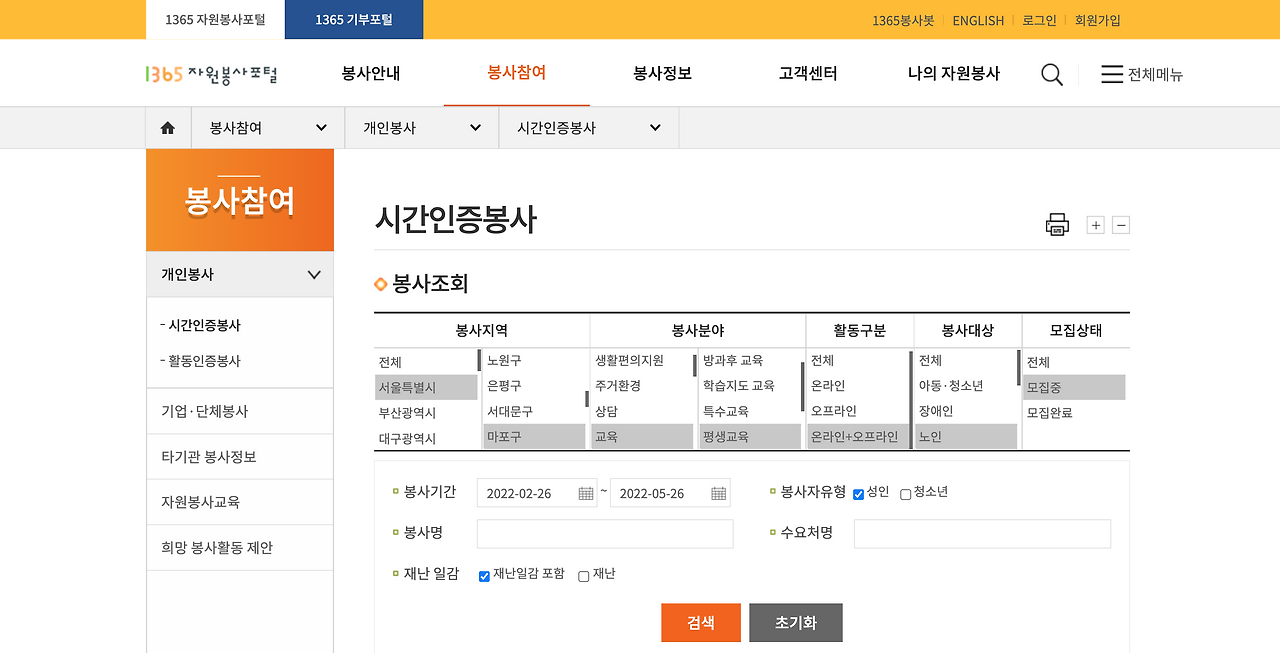Viewport: 1280px width, 653px height.
Task: Open the site search with the magnifier icon
Action: [1051, 73]
